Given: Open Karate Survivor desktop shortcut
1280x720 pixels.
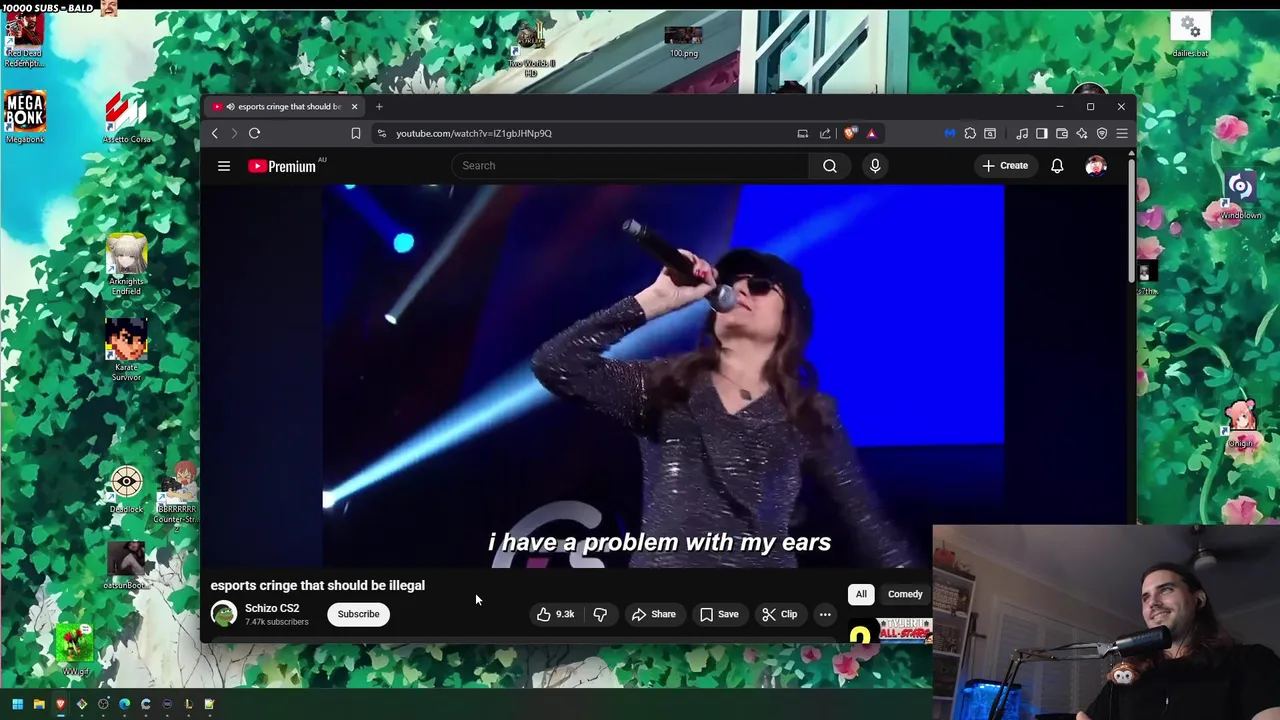Looking at the screenshot, I should 126,350.
